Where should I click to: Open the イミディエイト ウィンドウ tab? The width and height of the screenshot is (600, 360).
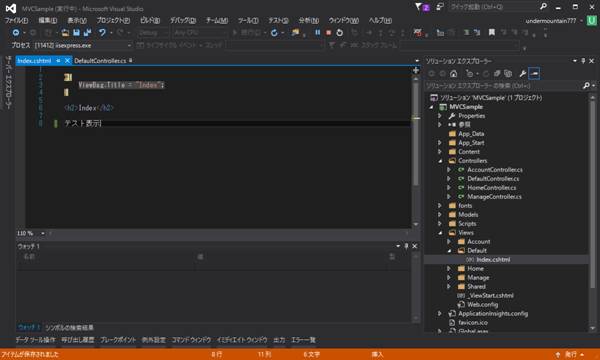(x=242, y=340)
